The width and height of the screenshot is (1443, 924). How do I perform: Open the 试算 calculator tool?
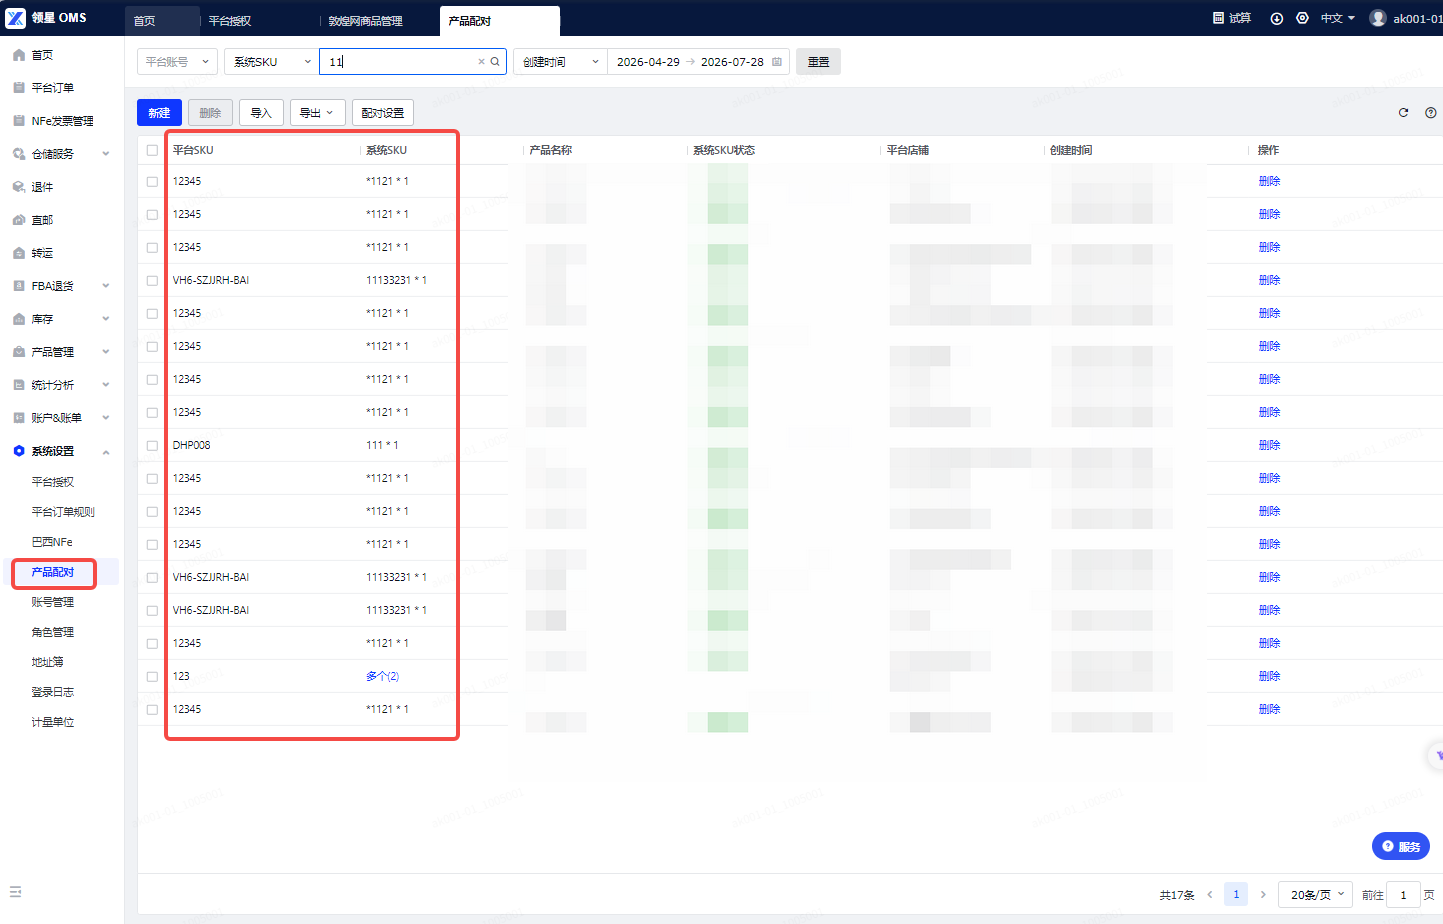click(1232, 18)
